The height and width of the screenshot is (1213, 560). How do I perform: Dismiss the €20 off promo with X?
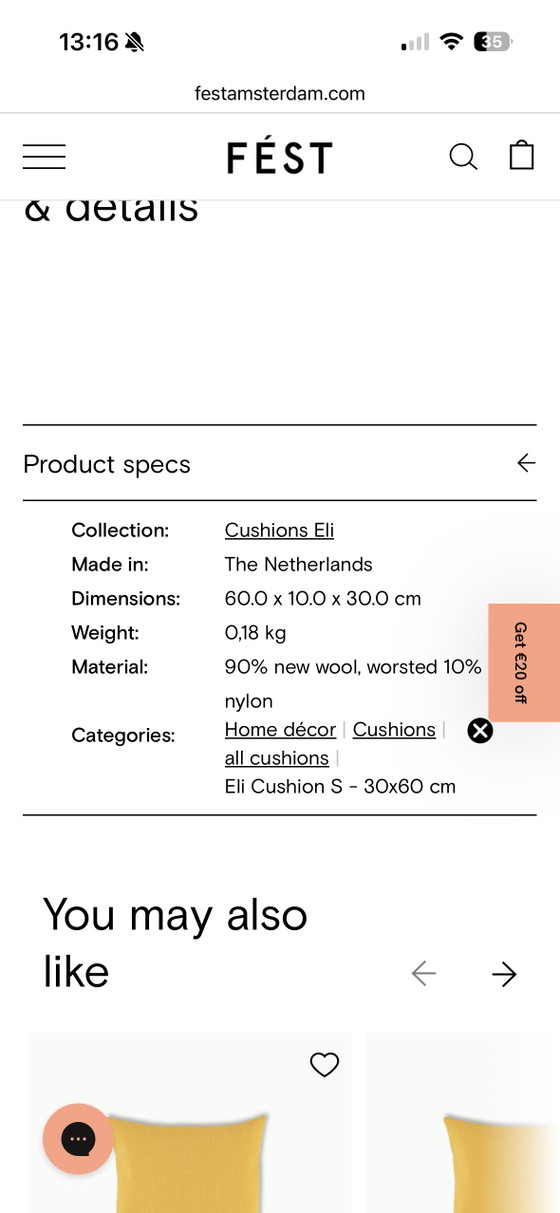(480, 731)
